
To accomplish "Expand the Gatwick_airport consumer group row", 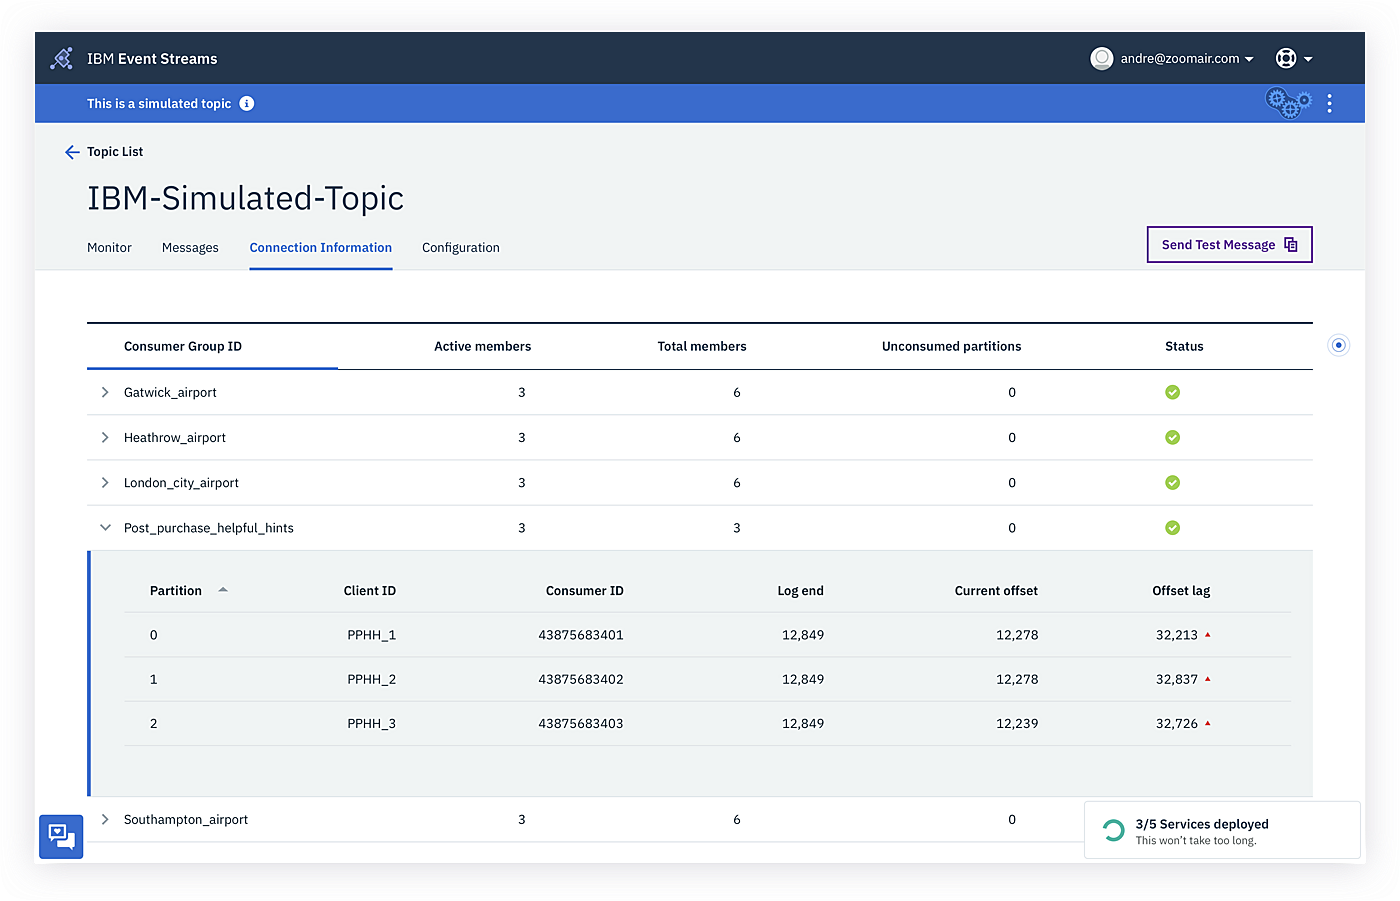I will 105,392.
